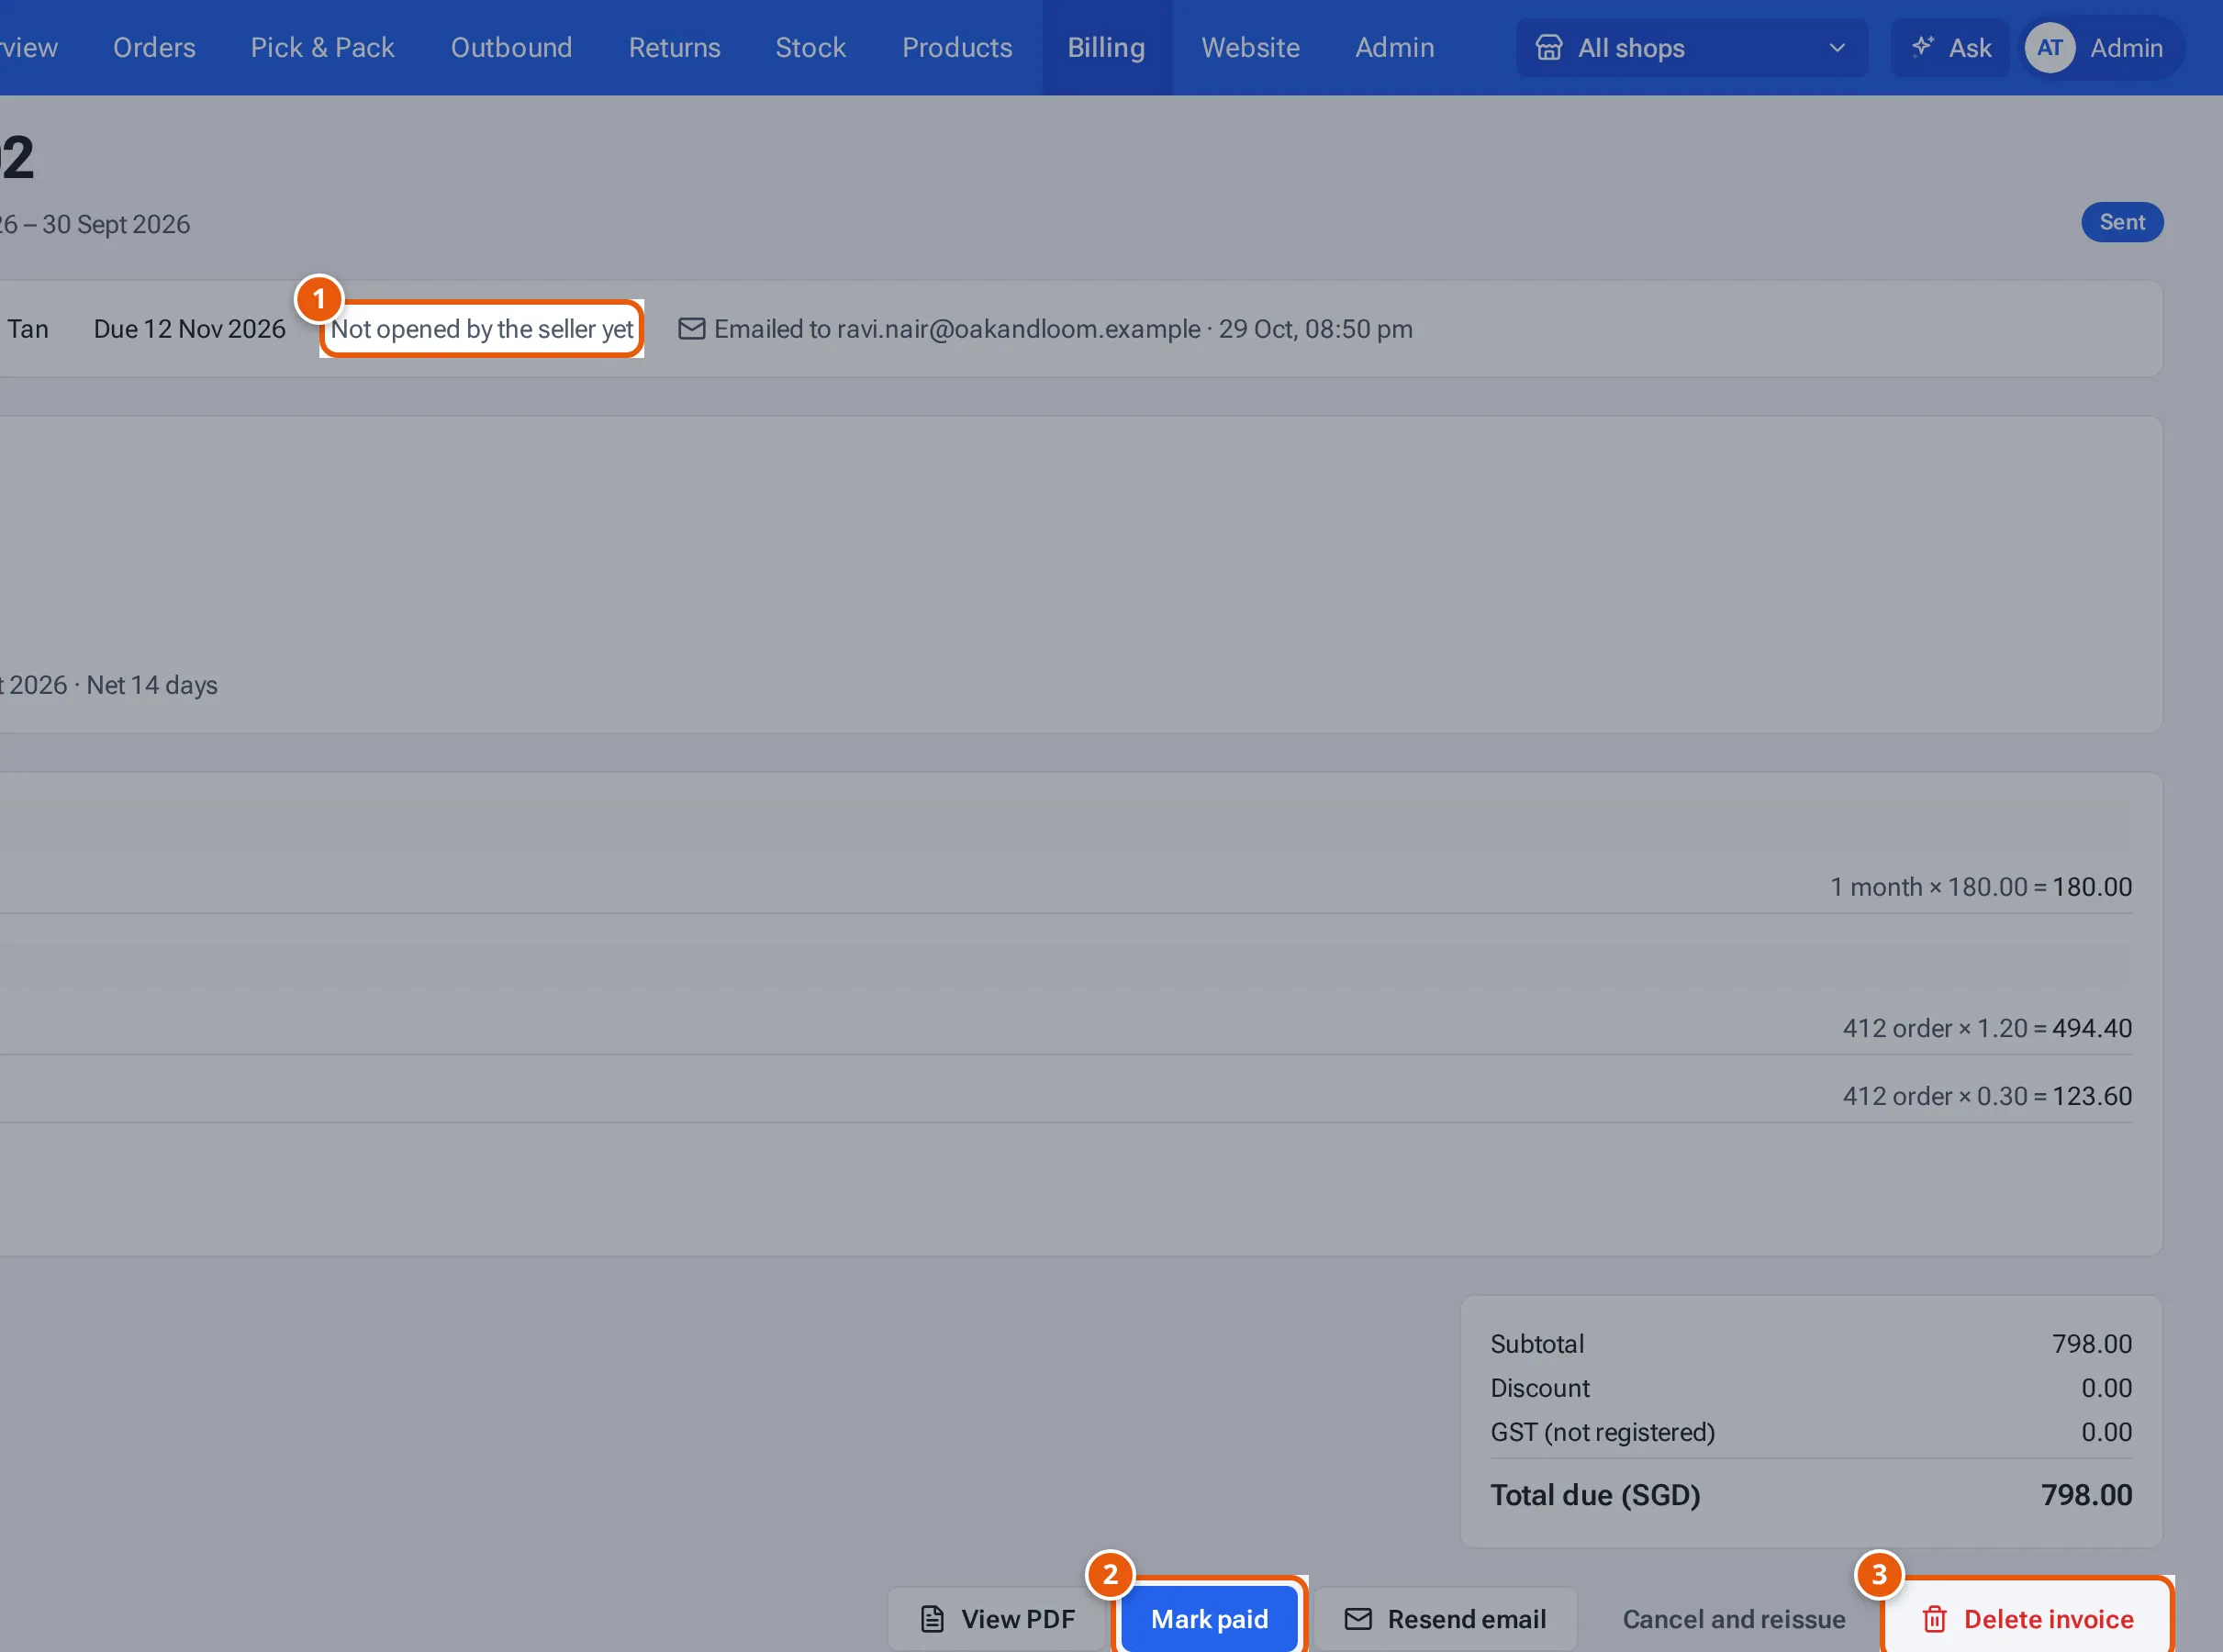Click the PDF document icon
Image resolution: width=2223 pixels, height=1652 pixels.
click(931, 1618)
